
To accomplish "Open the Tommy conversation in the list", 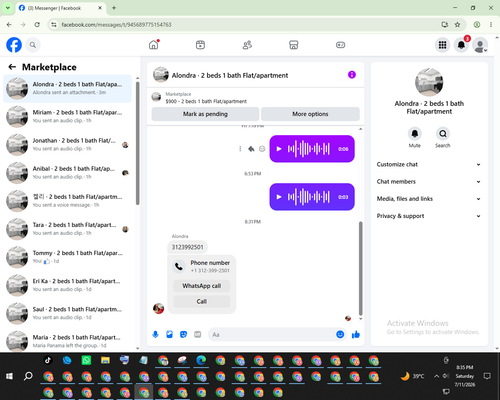I will pyautogui.click(x=67, y=257).
